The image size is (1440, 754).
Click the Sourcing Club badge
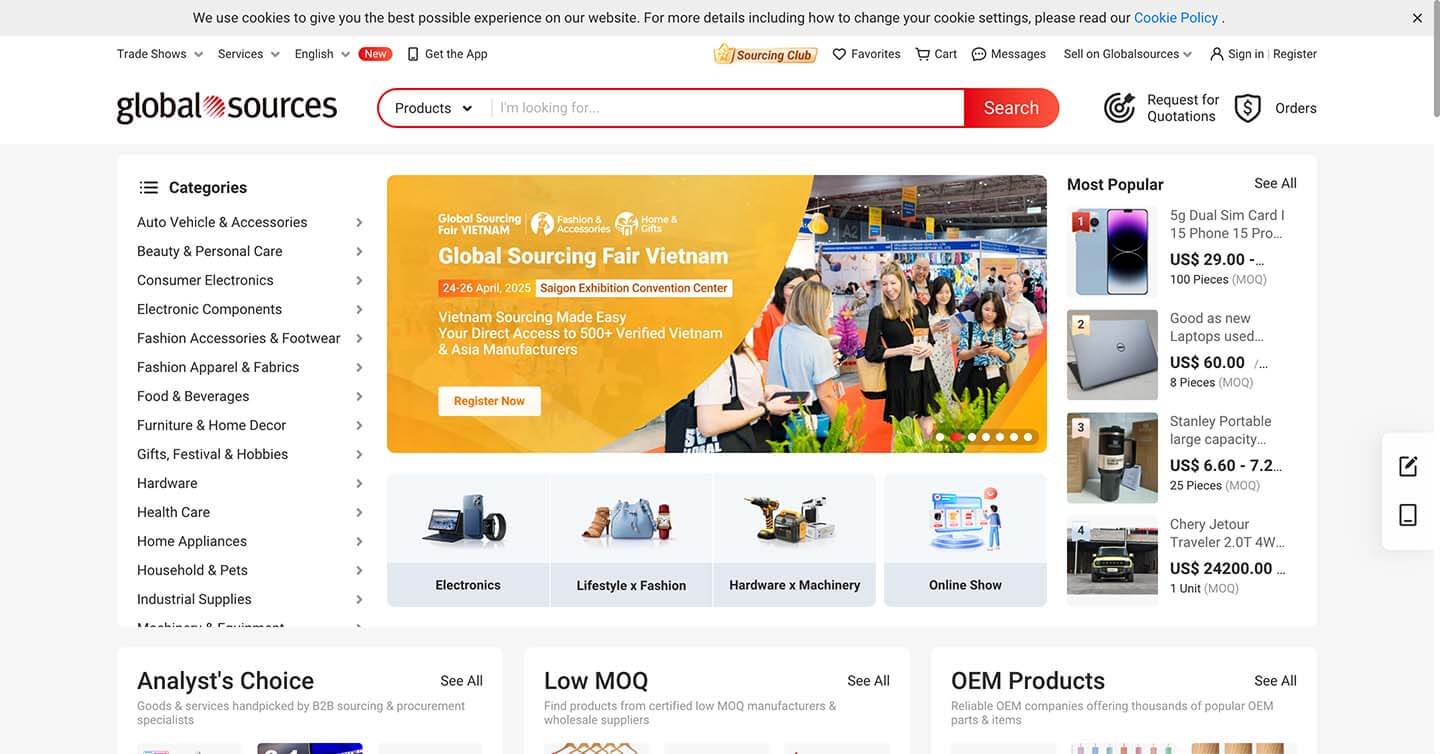click(x=765, y=54)
